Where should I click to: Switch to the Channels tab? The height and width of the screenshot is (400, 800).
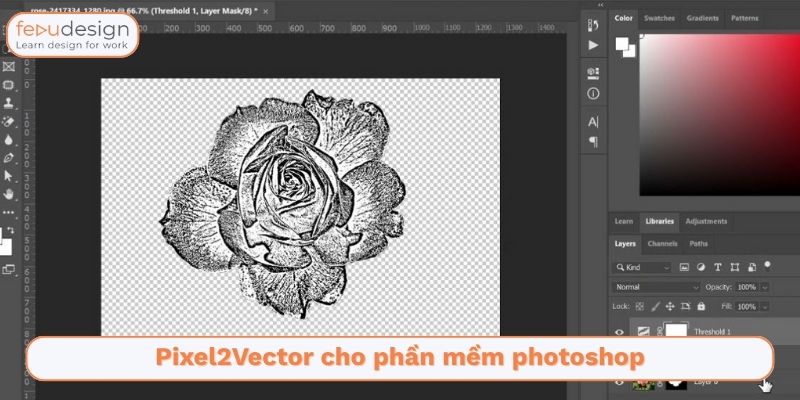(662, 244)
